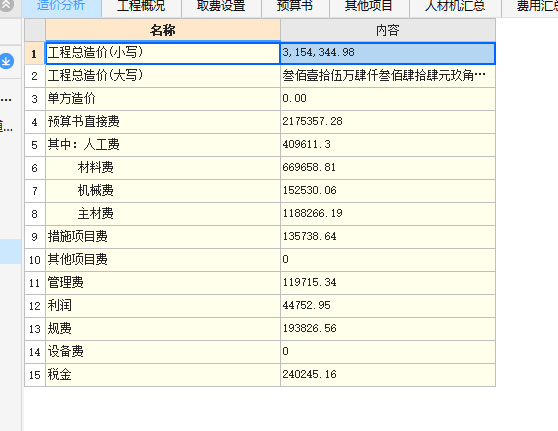Click the 1188266.19 value cell
Screen dimensions: 558x431
[388, 214]
